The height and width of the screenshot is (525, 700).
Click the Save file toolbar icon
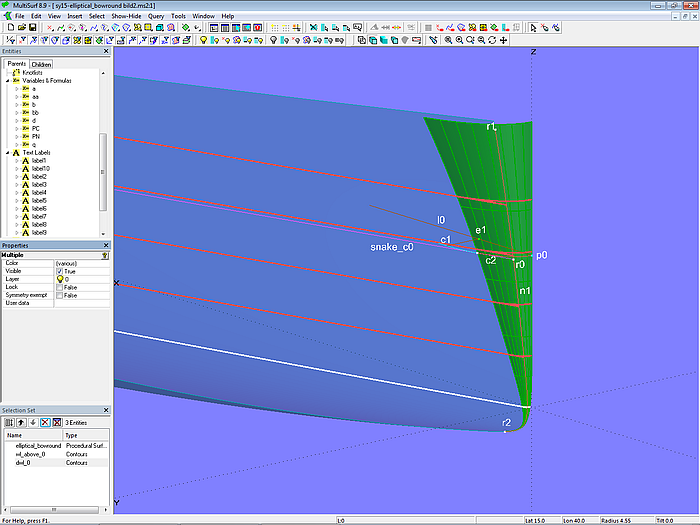[31, 28]
